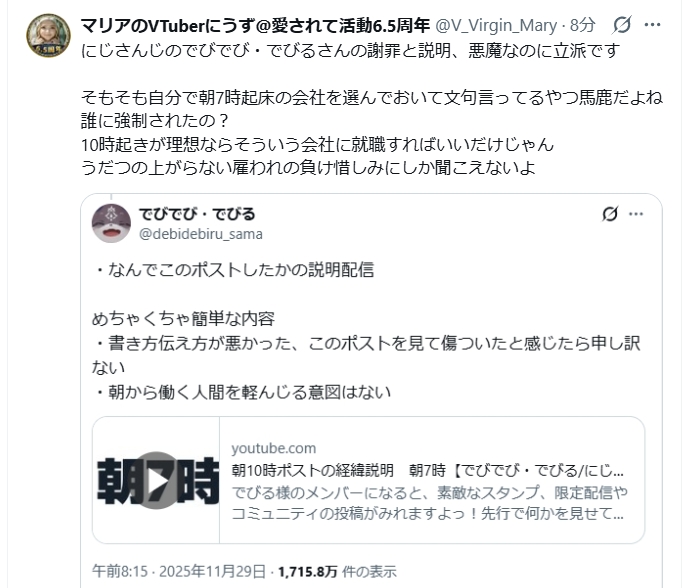687x588 pixels.
Task: Click the 午前8:15 · 2025年11月29日 timestamp
Action: tap(179, 571)
